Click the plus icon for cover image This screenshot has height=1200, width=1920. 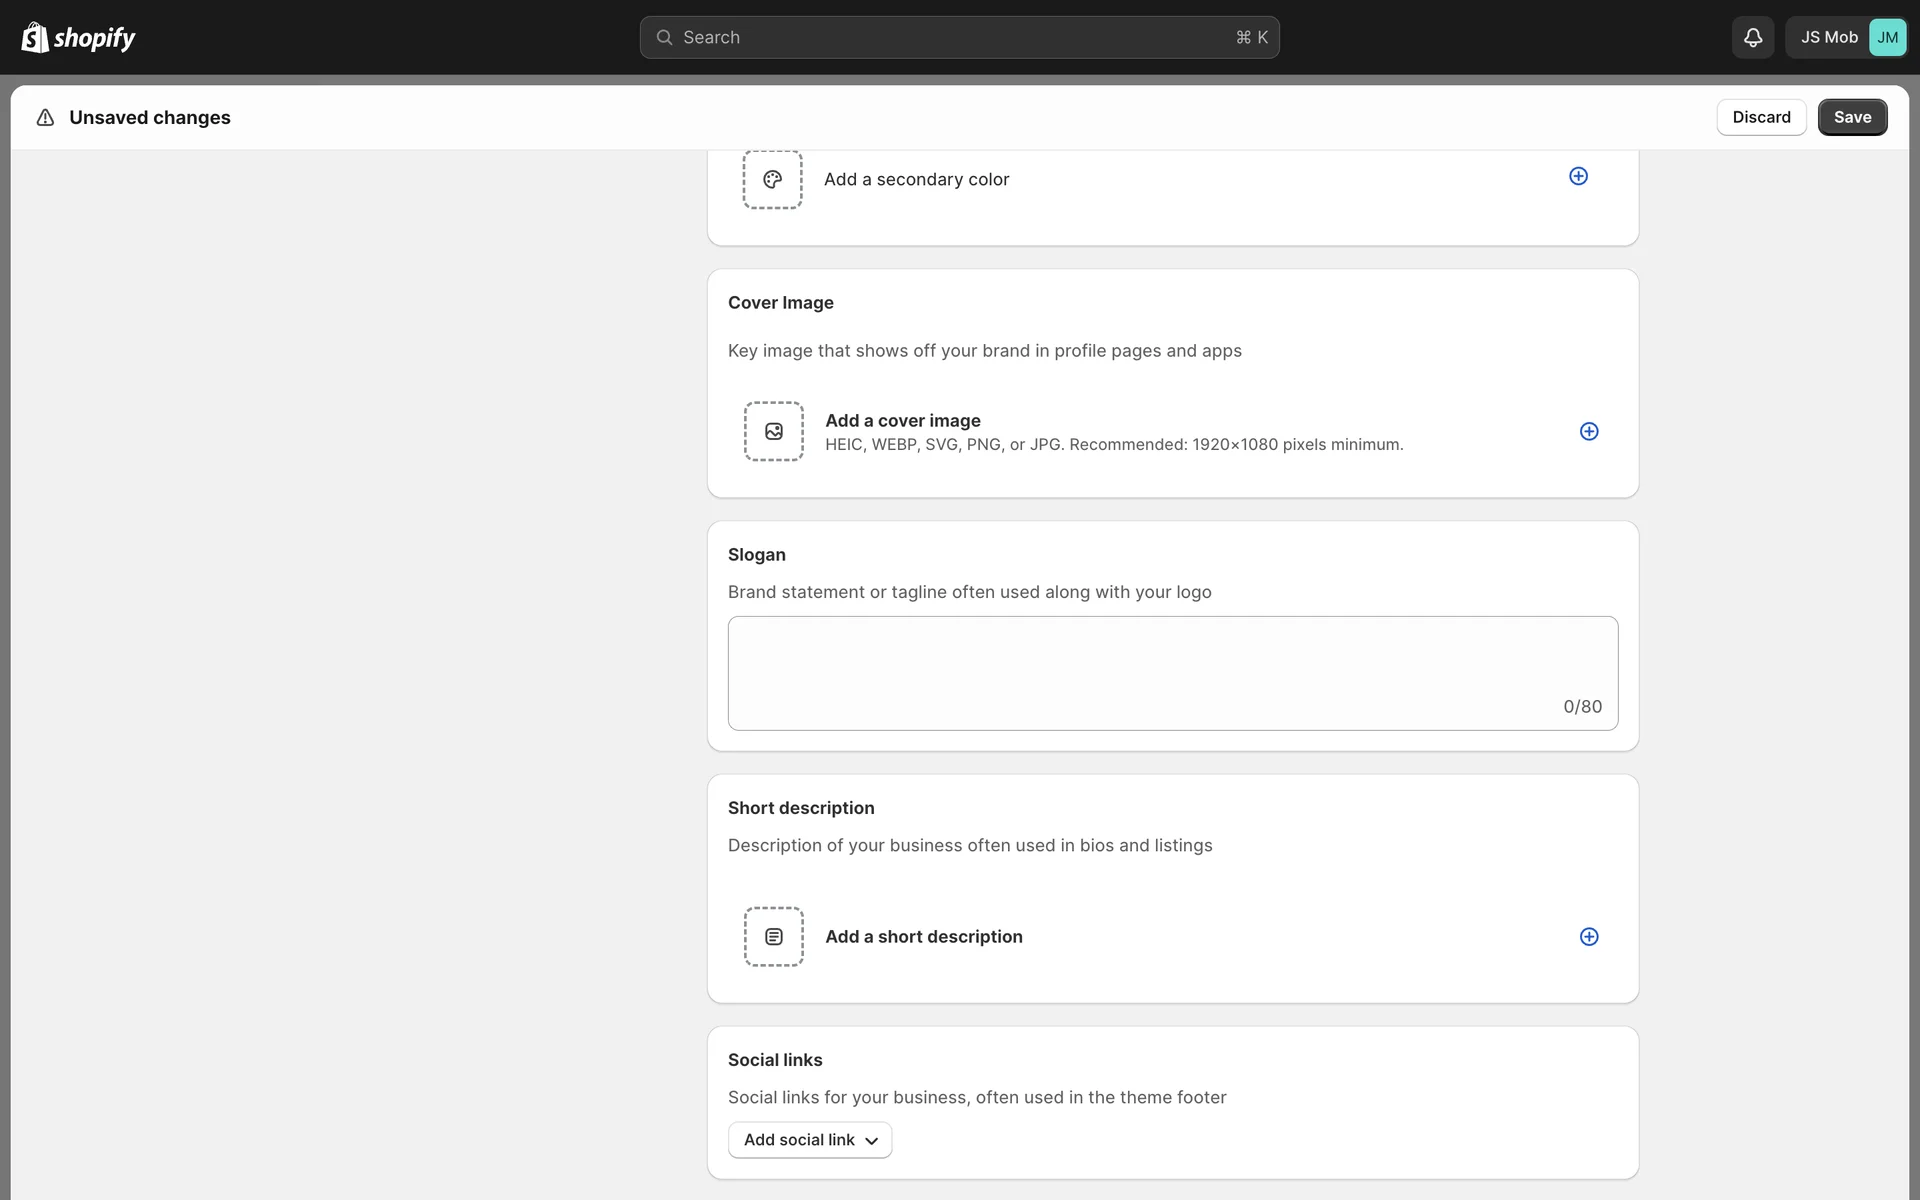coord(1588,431)
